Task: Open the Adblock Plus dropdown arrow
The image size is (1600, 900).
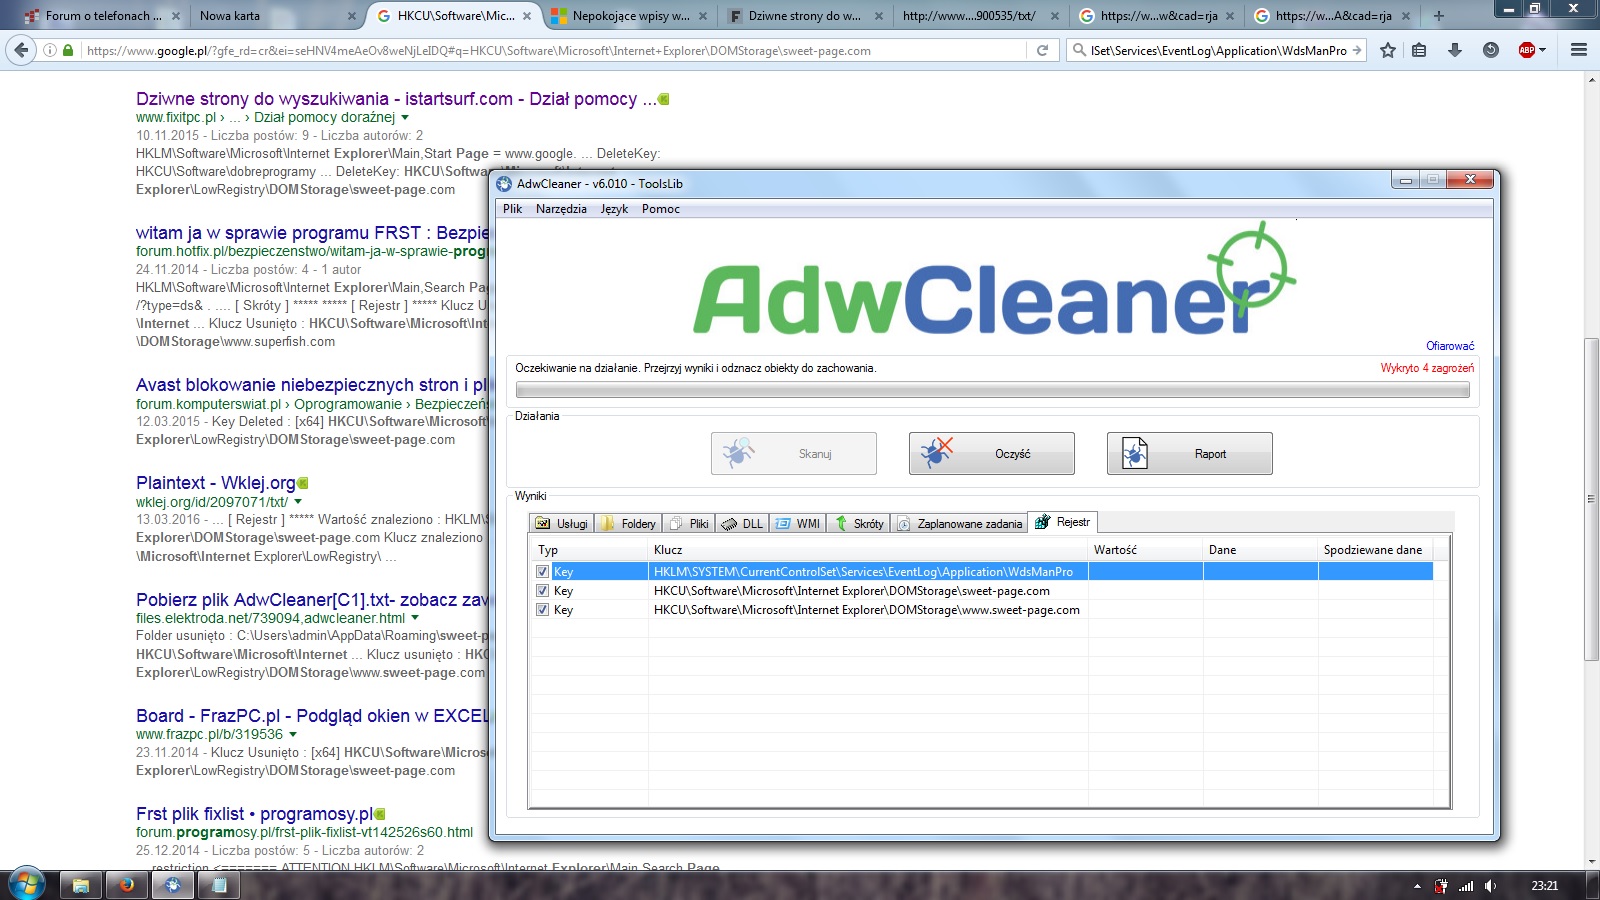Action: click(1542, 50)
